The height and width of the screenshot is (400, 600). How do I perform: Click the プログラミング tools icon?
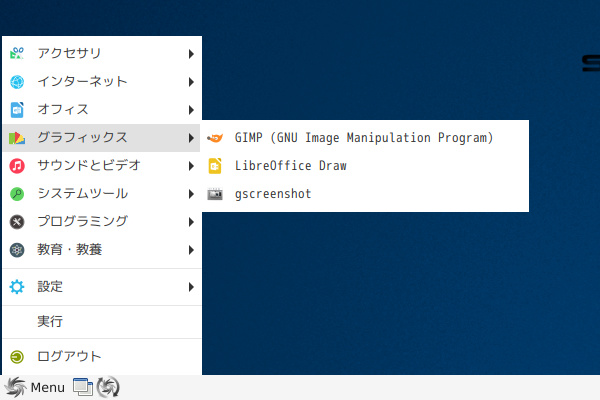click(x=17, y=222)
